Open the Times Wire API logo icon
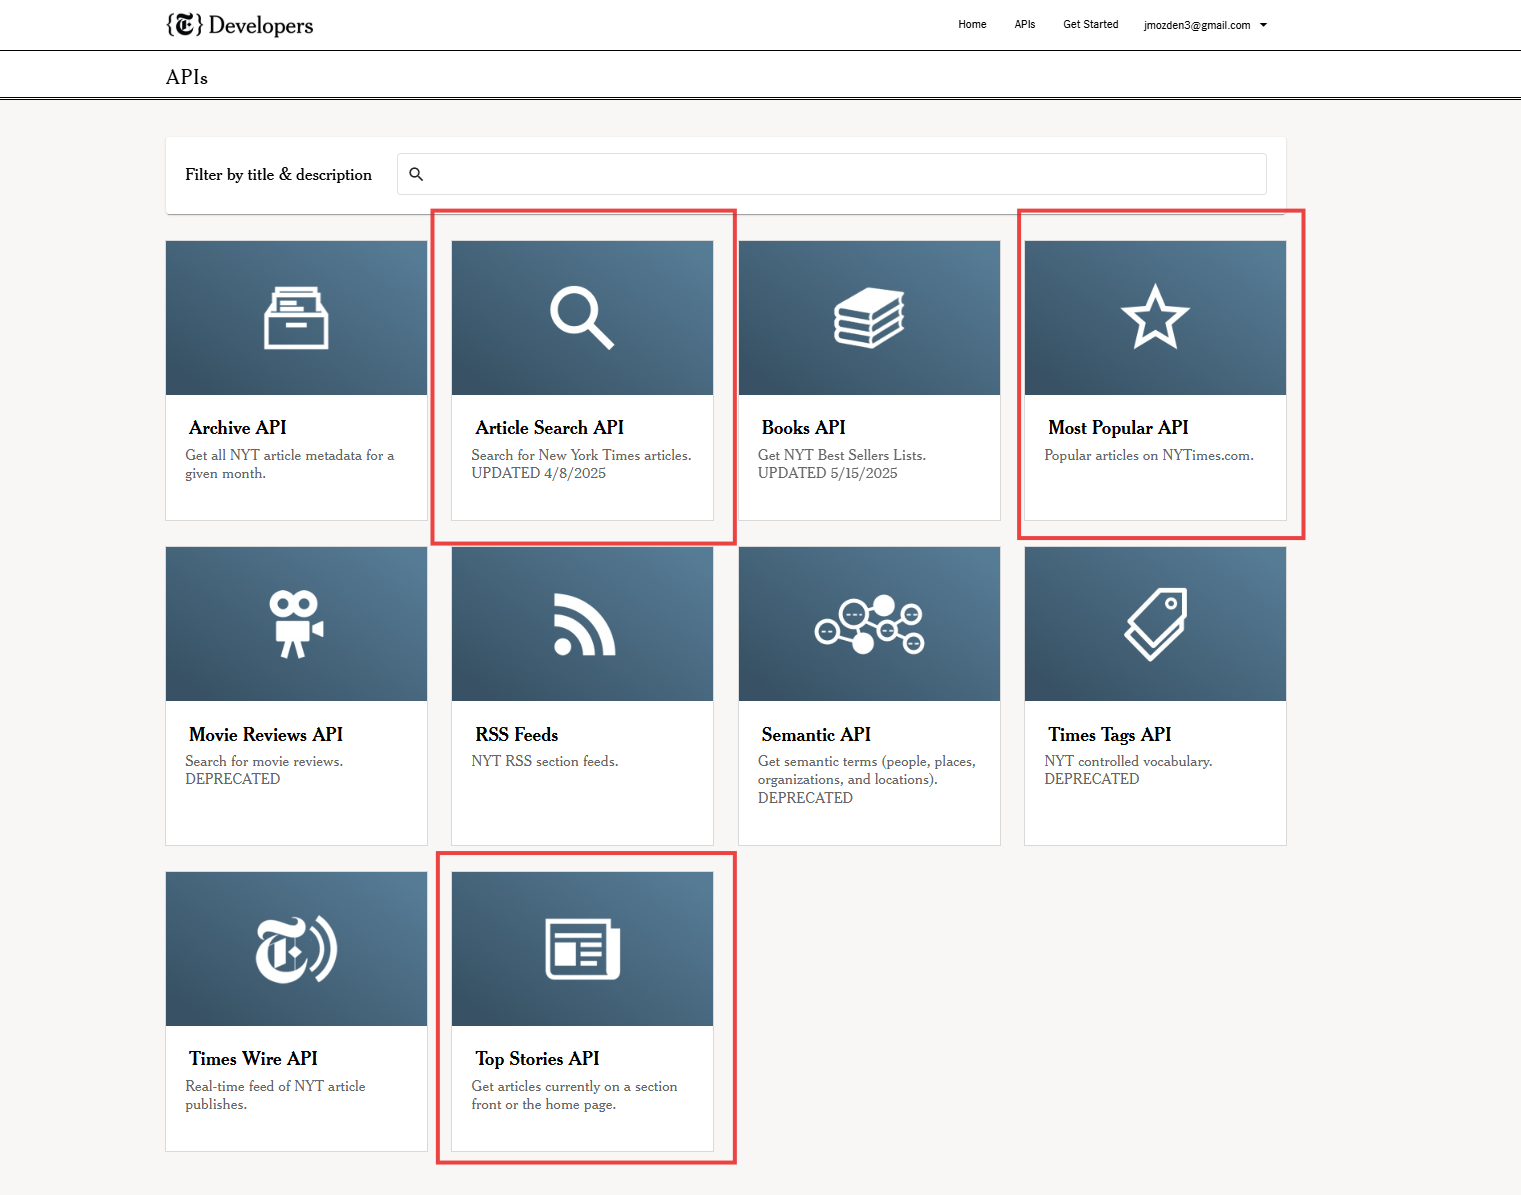1521x1195 pixels. pos(296,949)
